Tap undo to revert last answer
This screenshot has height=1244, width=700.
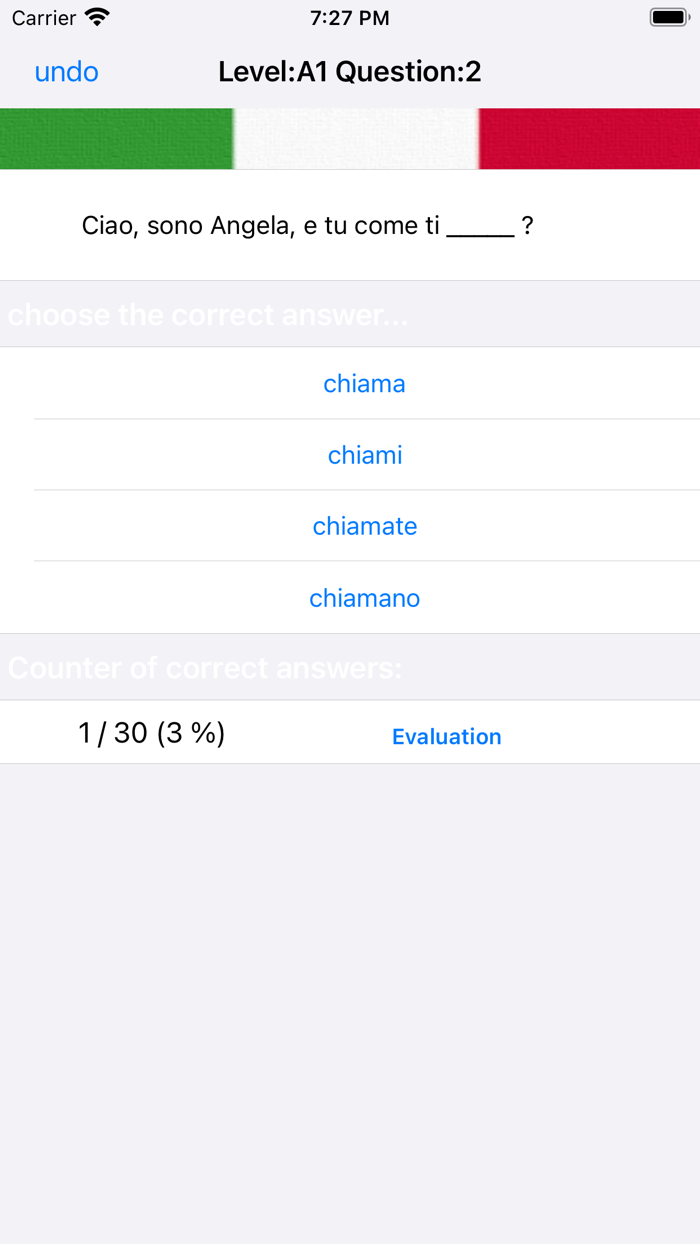[x=65, y=71]
